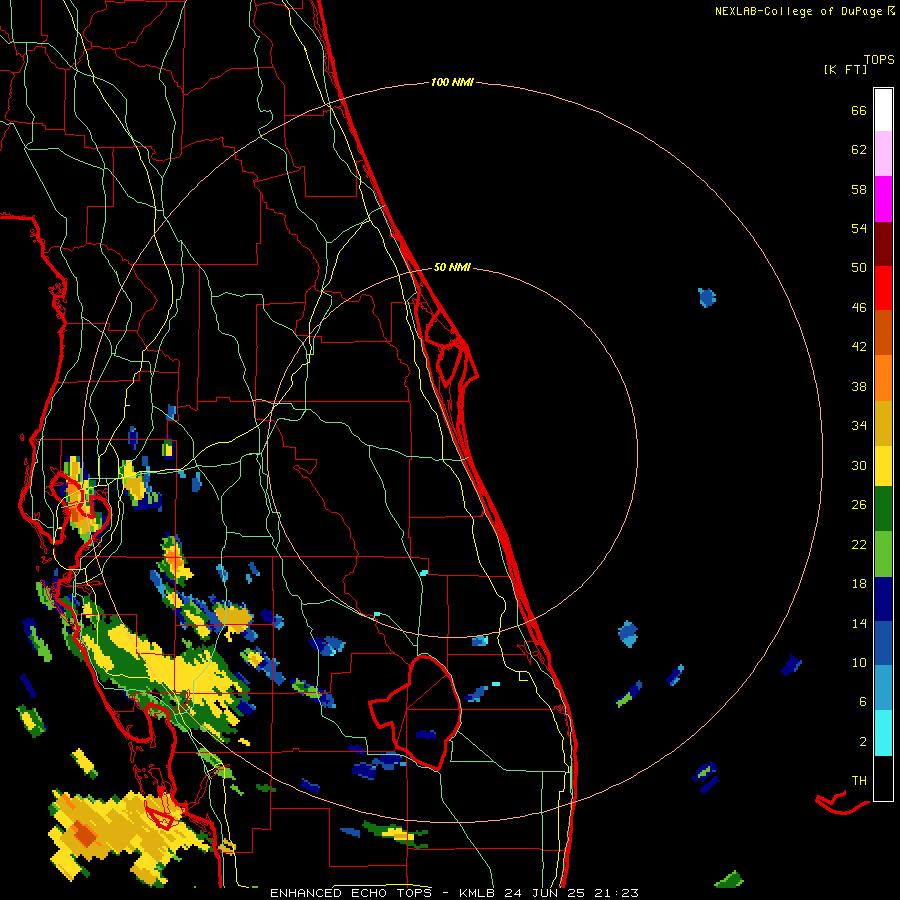Viewport: 900px width, 900px height.
Task: Pick the gold mustard legend swatch
Action: pos(883,424)
